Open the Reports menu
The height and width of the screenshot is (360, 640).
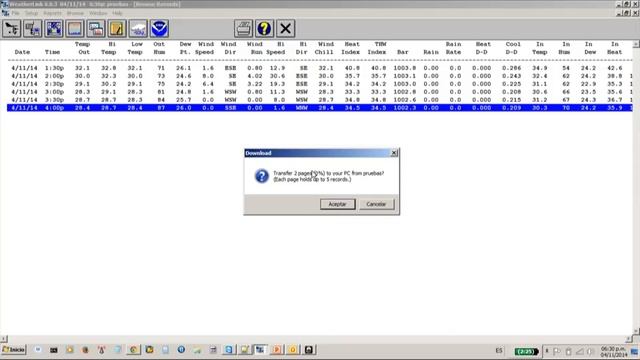coord(52,13)
